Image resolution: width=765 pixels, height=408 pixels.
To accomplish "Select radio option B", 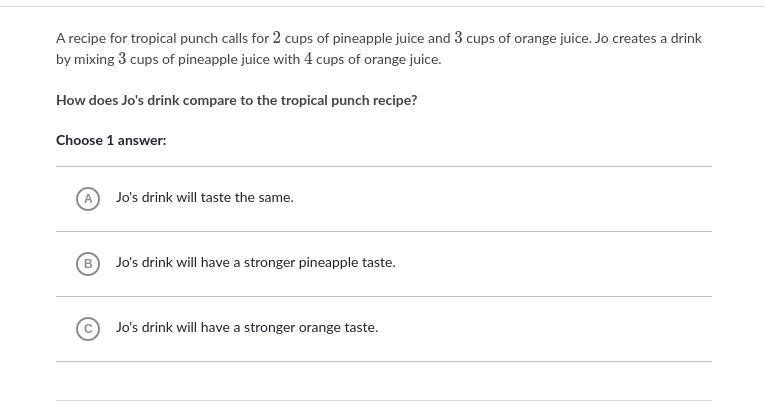I will [88, 263].
